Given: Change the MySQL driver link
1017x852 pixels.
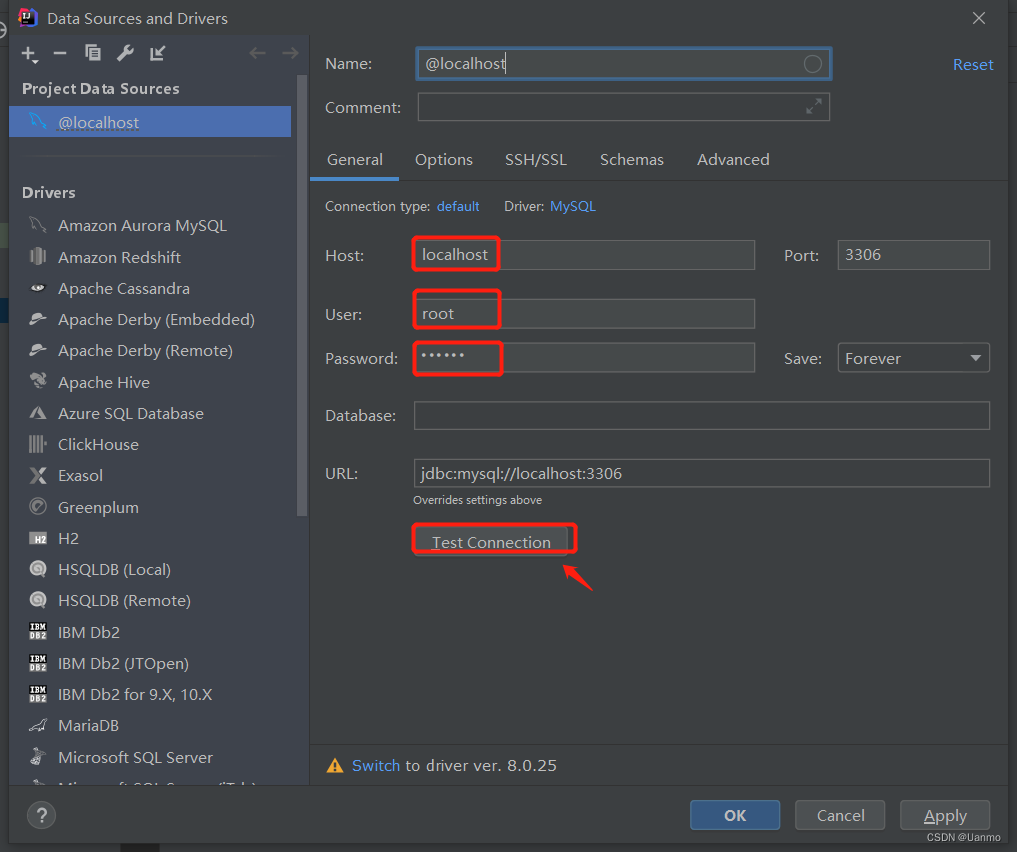Looking at the screenshot, I should point(573,206).
